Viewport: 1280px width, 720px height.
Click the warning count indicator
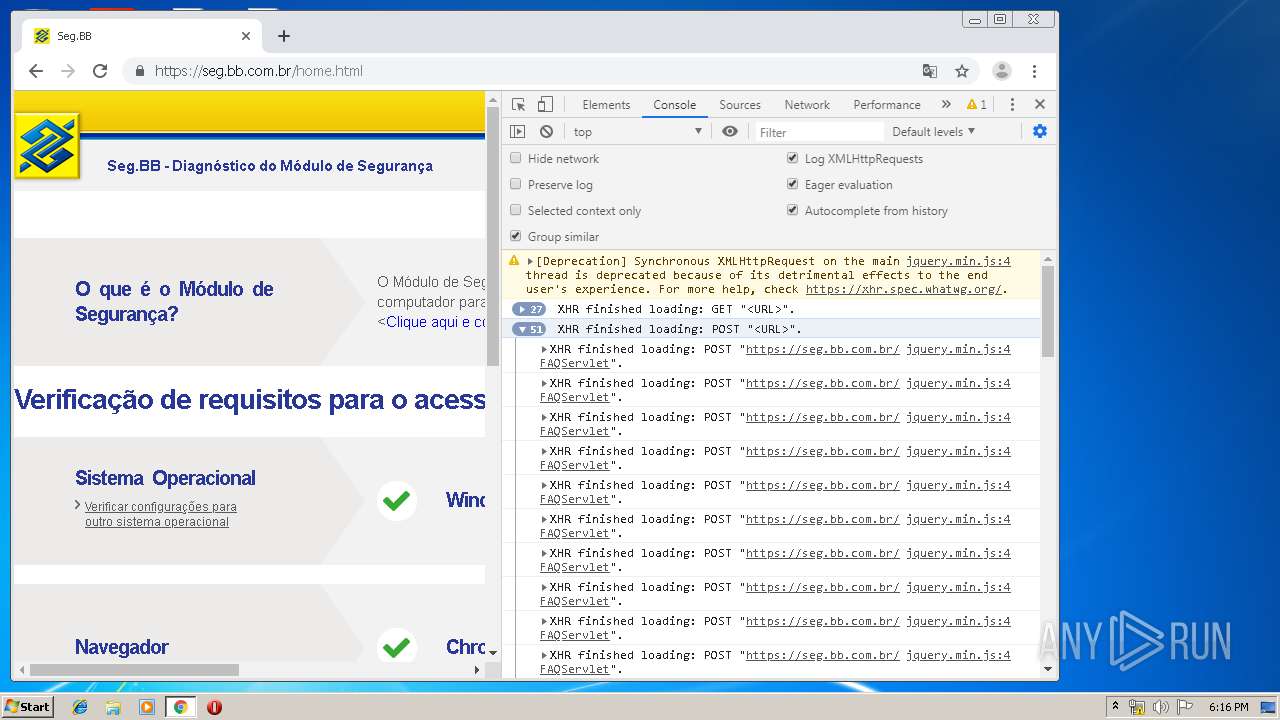(977, 104)
